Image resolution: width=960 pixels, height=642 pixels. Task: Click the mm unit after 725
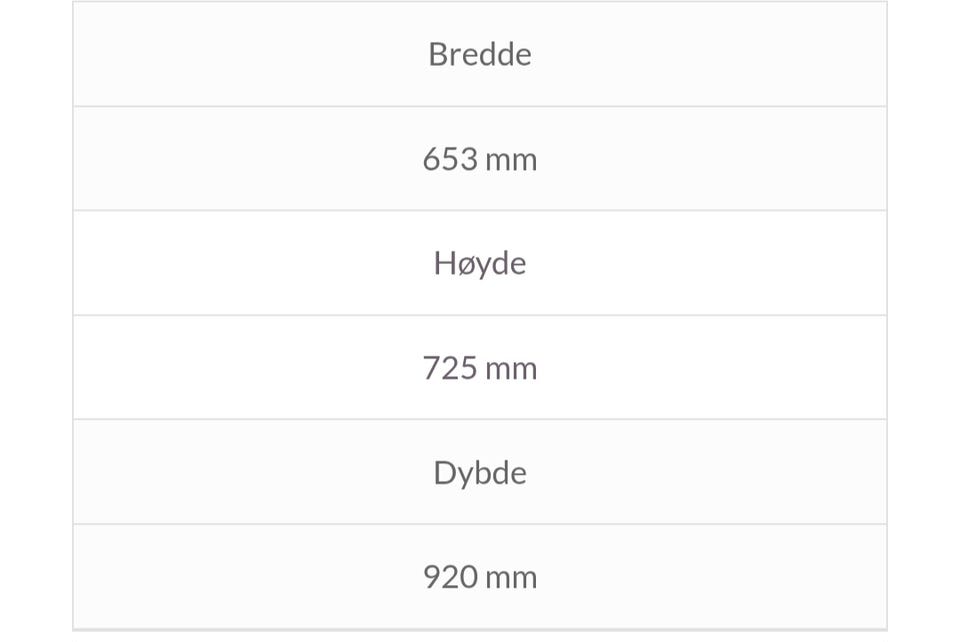(x=511, y=371)
